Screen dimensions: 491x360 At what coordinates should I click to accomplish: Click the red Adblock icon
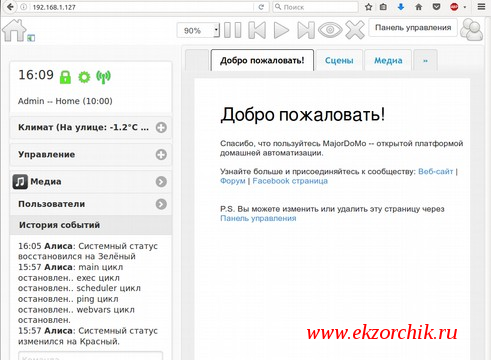[x=454, y=7]
